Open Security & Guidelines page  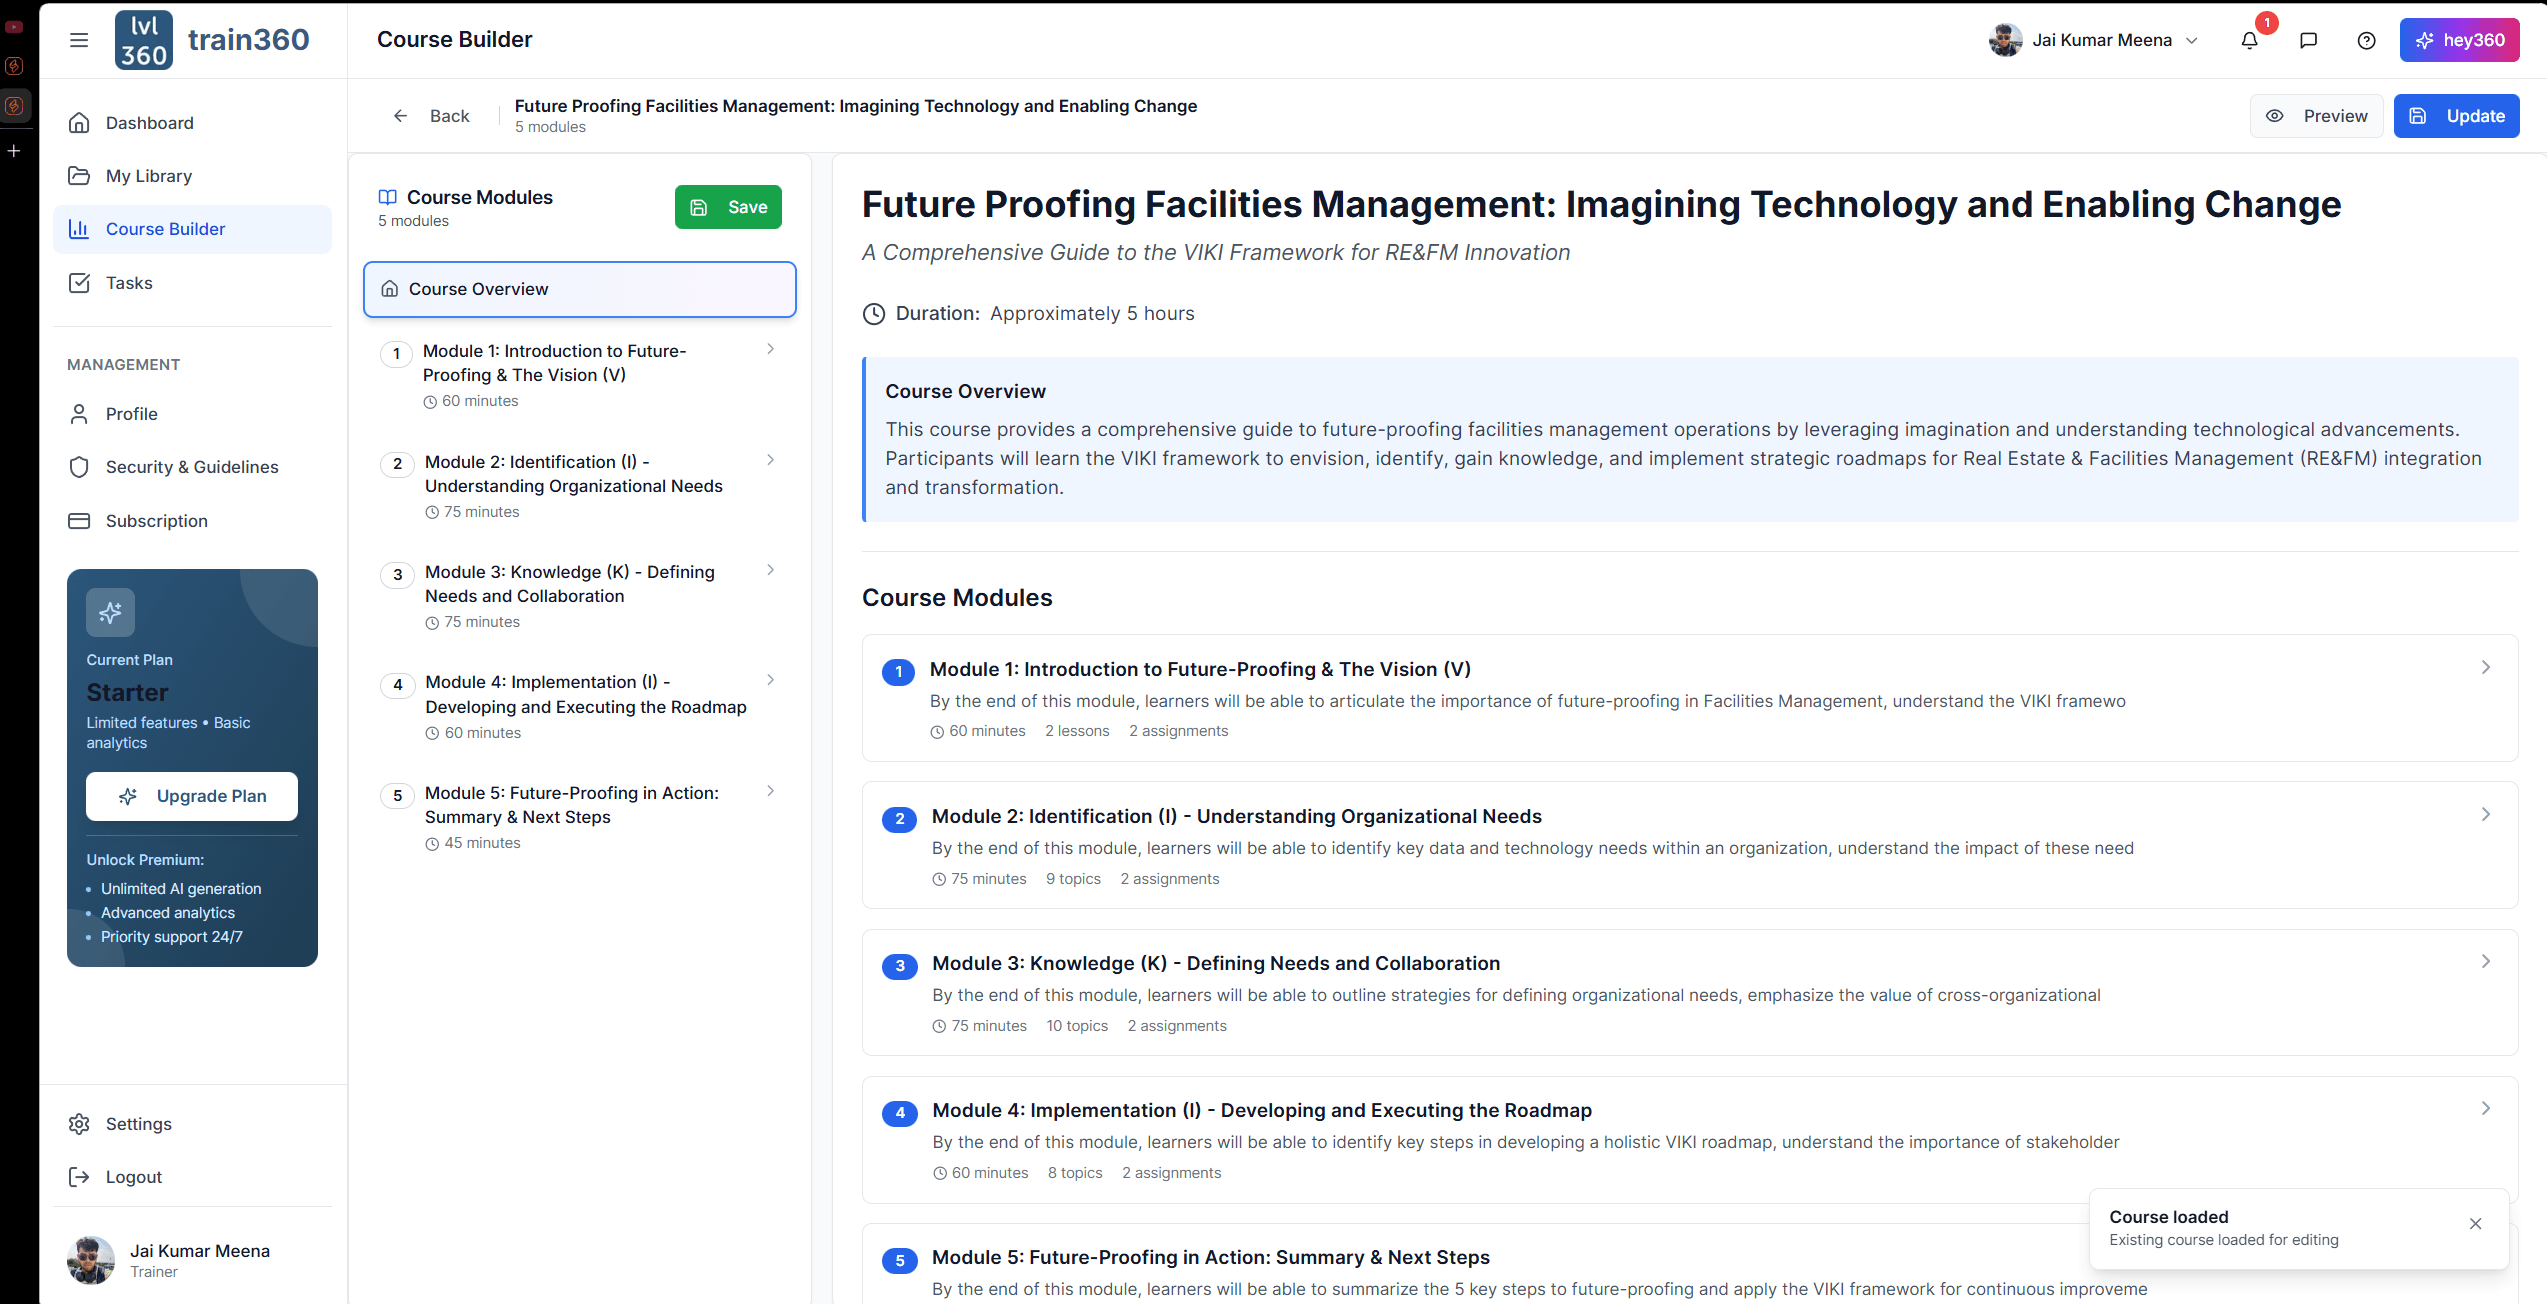pyautogui.click(x=192, y=467)
